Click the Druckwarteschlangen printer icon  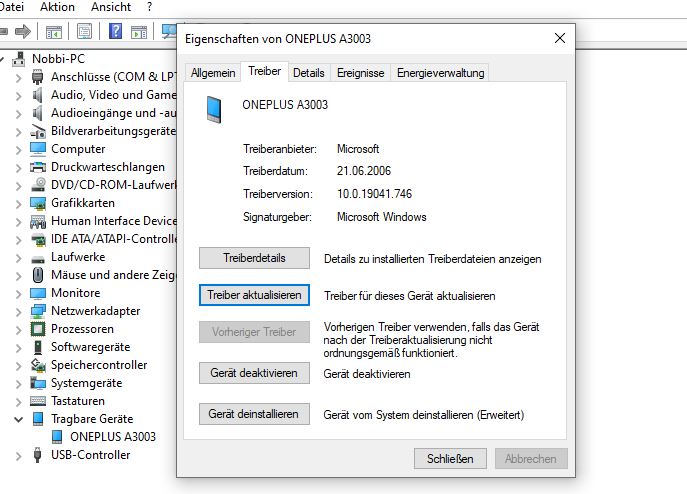[38, 167]
